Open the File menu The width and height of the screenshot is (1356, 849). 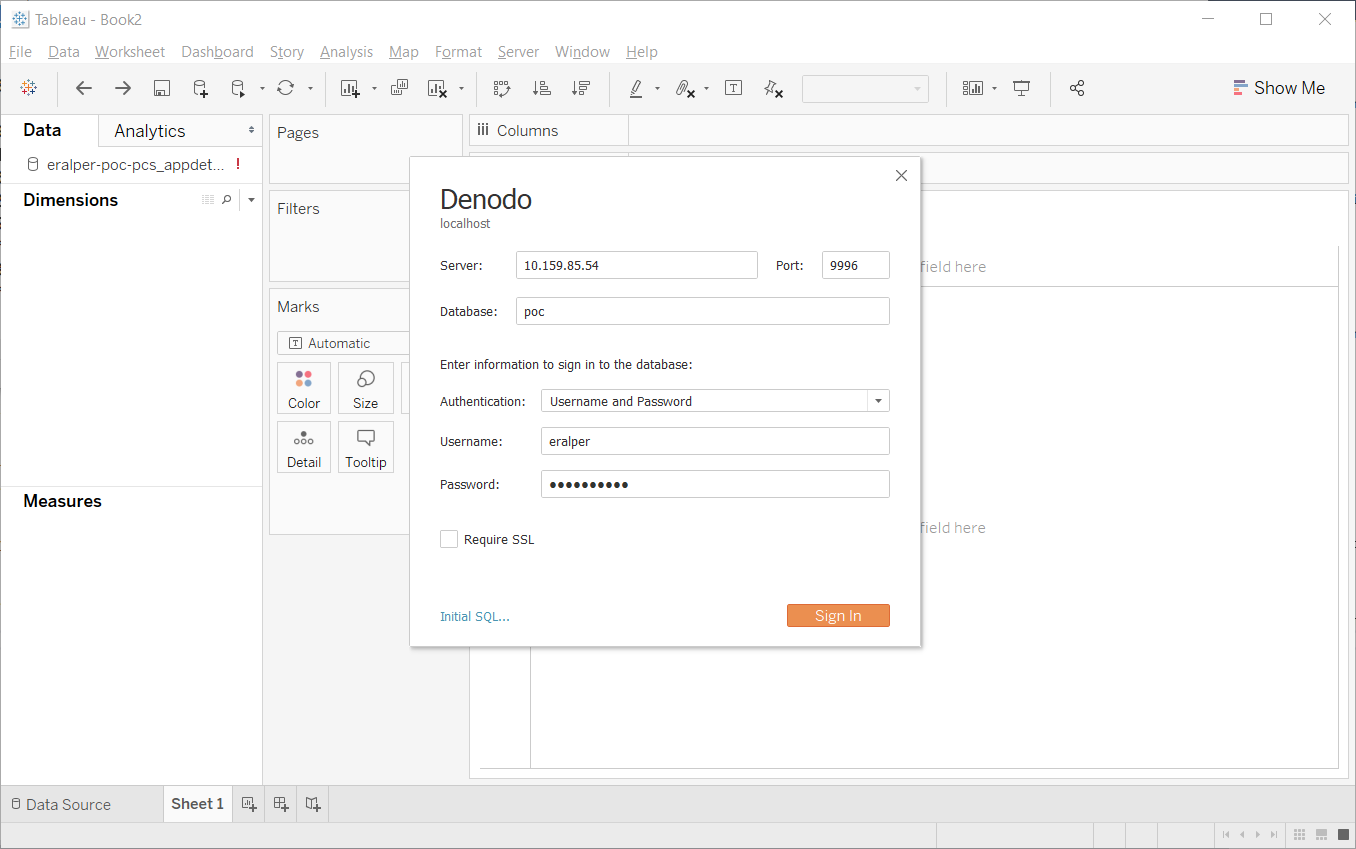20,52
